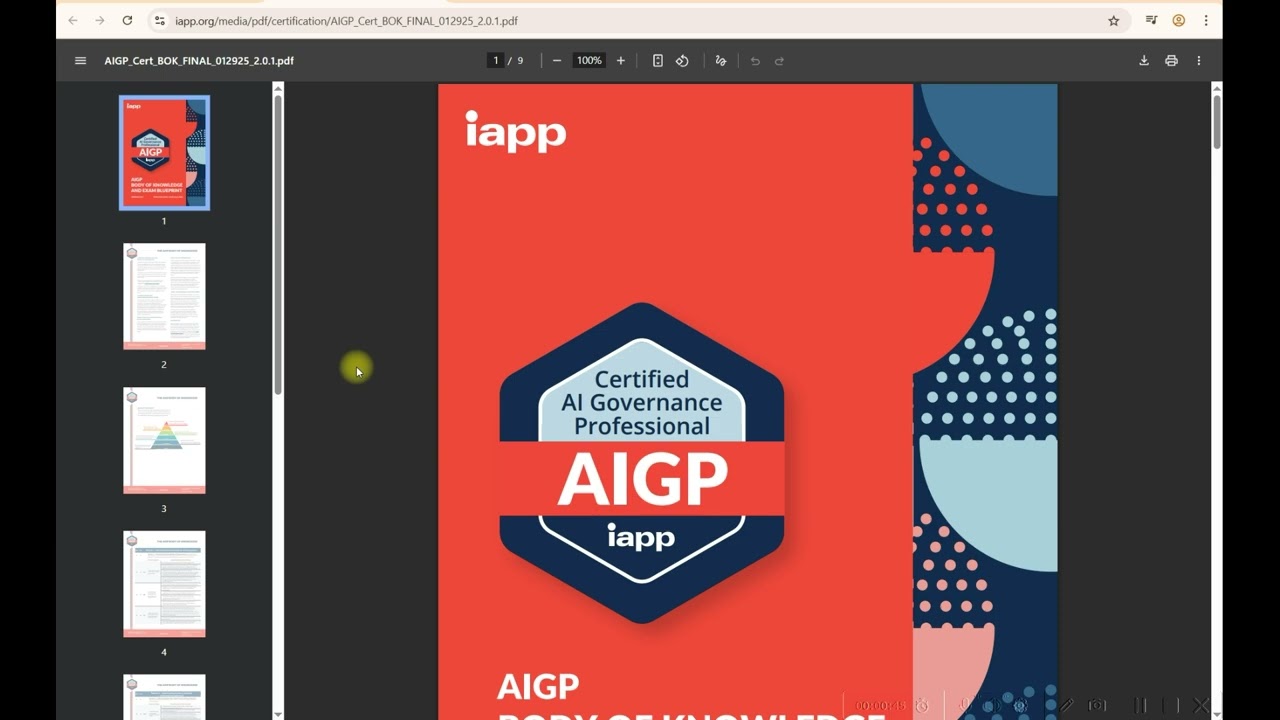Select page 2 thumbnail
Viewport: 1280px width, 720px height.
coord(164,296)
